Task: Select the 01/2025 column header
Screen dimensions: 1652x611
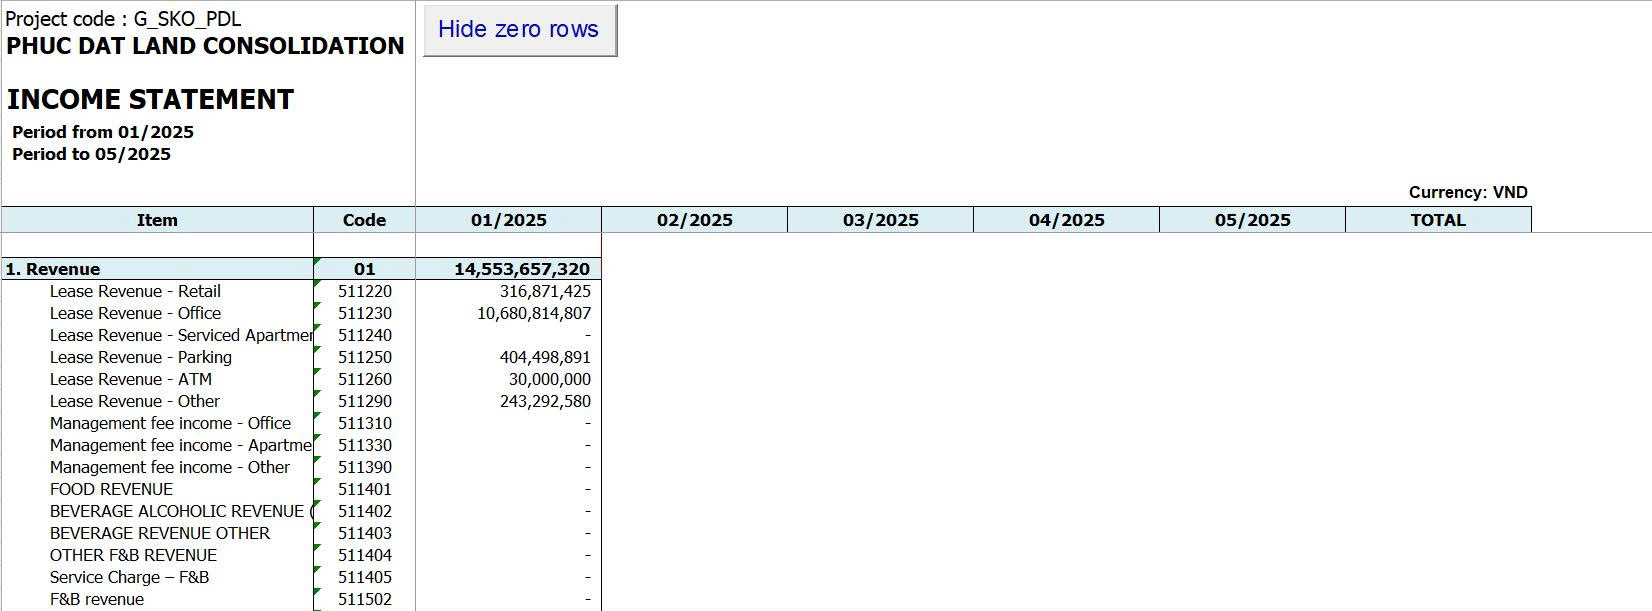Action: (508, 220)
